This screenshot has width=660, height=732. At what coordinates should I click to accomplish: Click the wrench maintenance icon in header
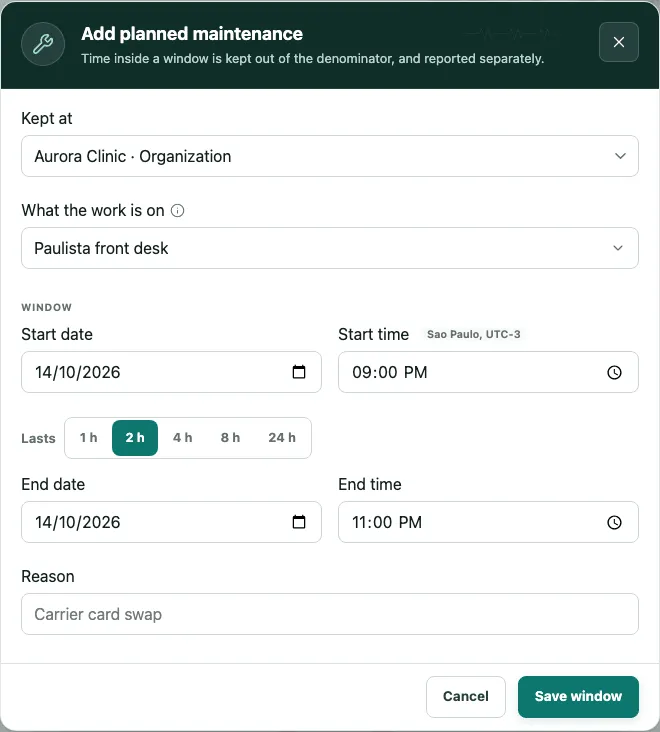(43, 44)
